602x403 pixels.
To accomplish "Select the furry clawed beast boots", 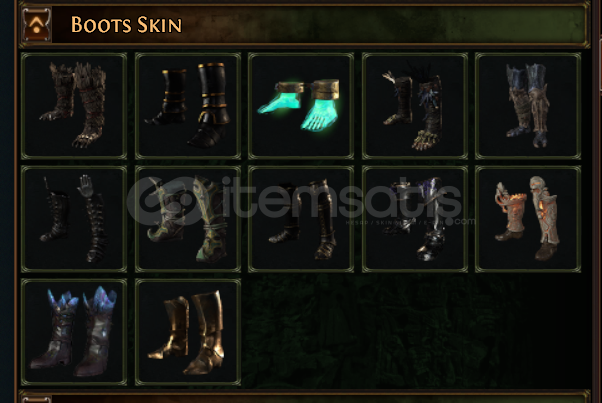I will (x=74, y=106).
